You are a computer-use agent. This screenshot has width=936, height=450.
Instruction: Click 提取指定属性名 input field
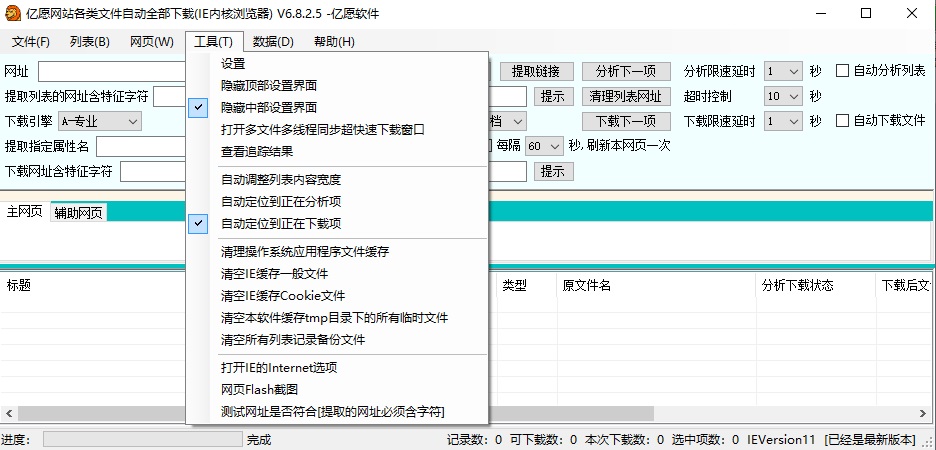(x=141, y=146)
